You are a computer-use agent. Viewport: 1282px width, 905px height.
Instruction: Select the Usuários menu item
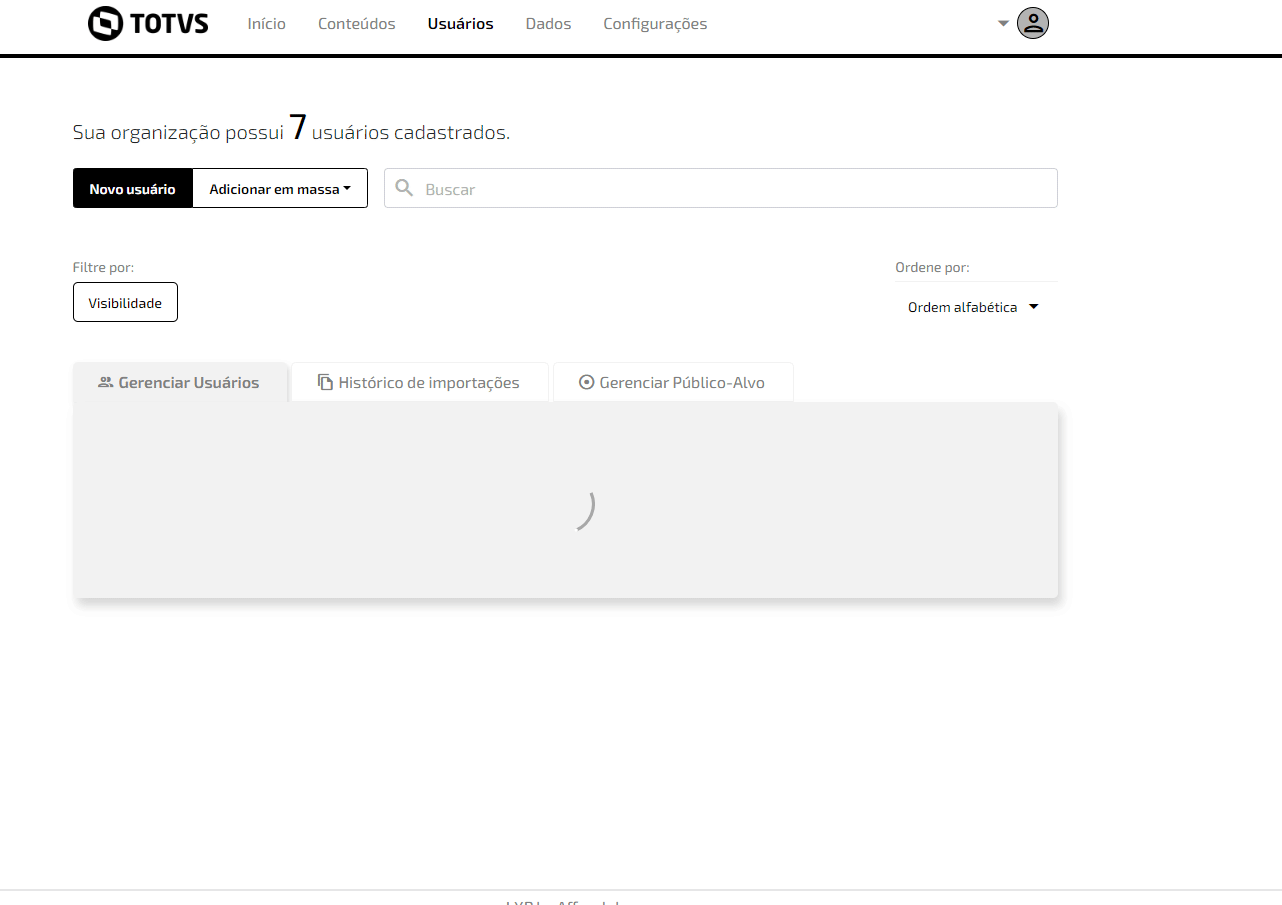460,24
